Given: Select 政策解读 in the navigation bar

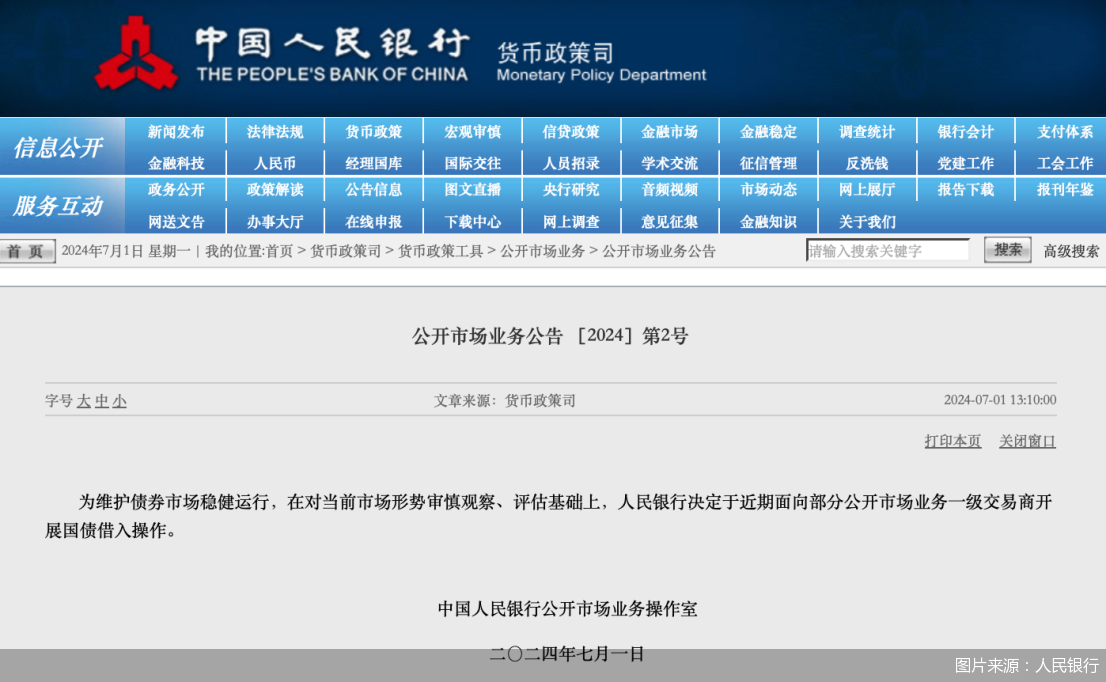Looking at the screenshot, I should click(274, 190).
